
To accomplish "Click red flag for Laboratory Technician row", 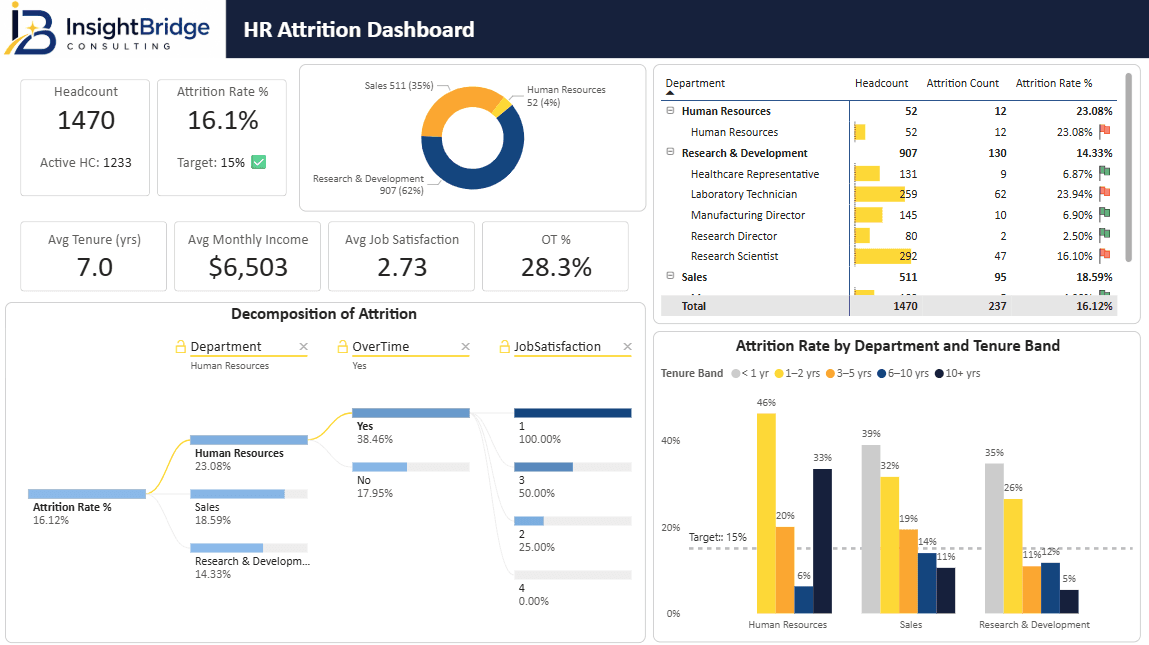I will 1105,194.
